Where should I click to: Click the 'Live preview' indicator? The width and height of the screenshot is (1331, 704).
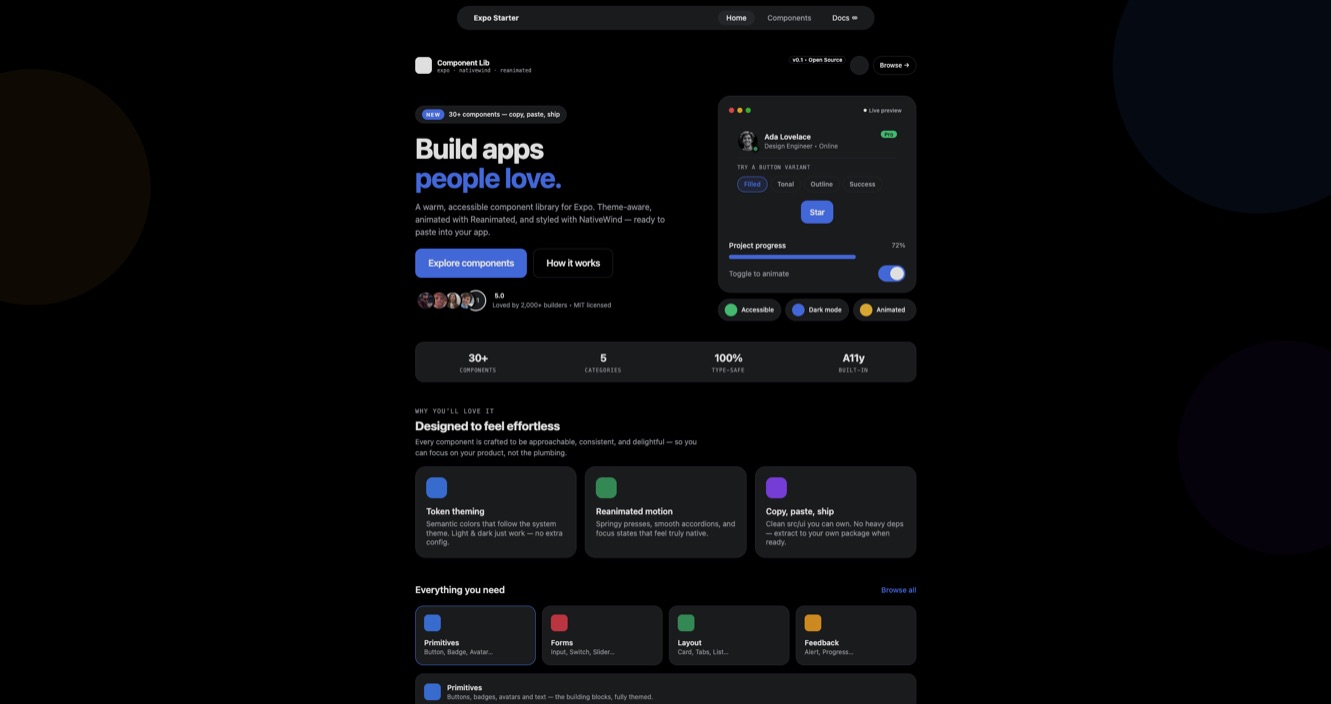click(883, 110)
